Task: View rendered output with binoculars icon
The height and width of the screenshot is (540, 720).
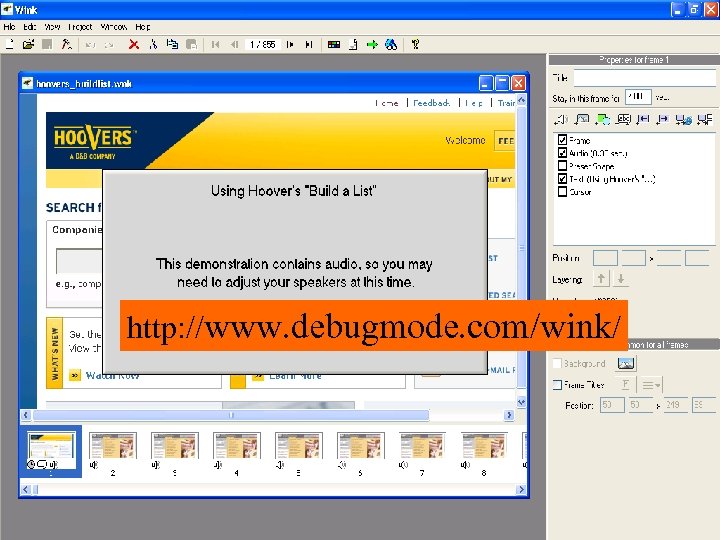Action: (x=391, y=44)
